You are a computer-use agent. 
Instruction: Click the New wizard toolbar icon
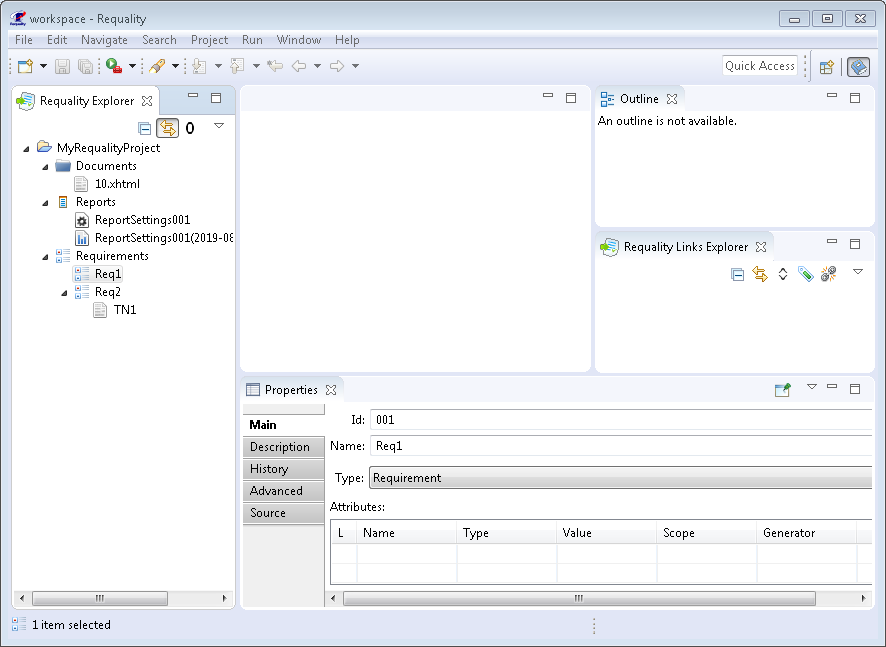pyautogui.click(x=25, y=66)
